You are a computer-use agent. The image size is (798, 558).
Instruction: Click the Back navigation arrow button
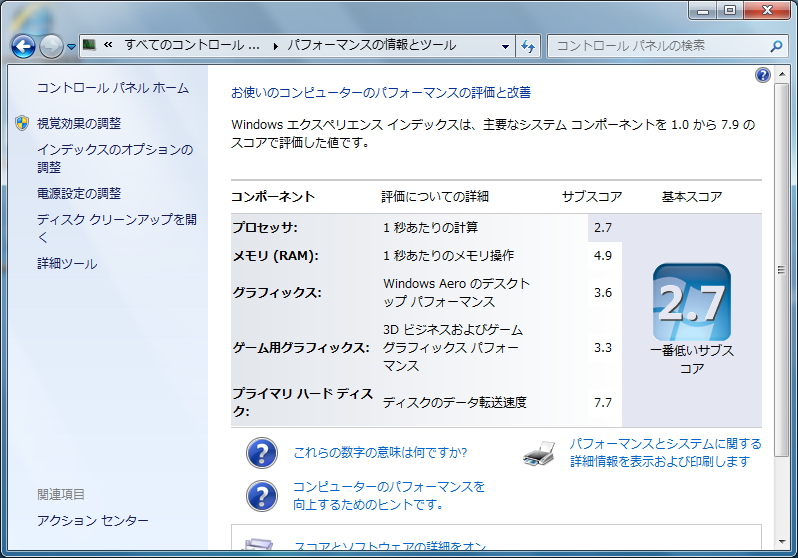(x=23, y=47)
